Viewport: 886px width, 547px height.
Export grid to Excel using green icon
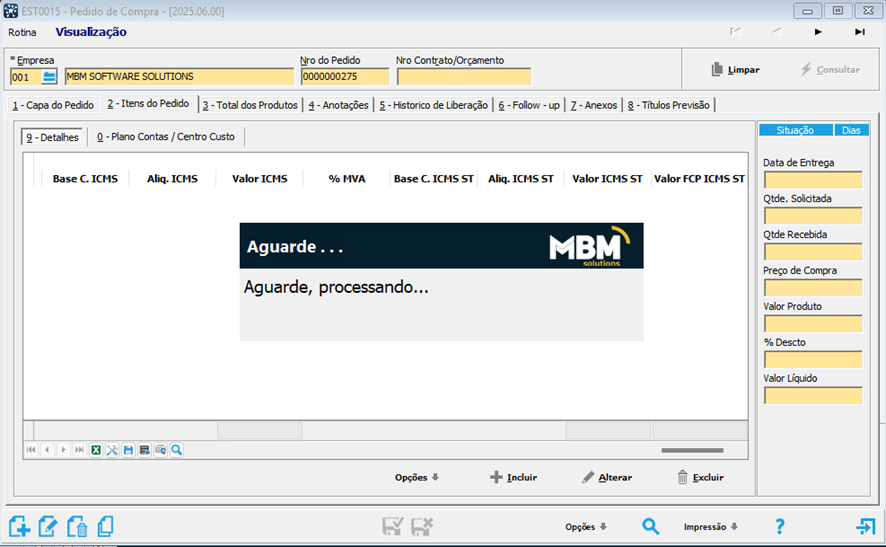pos(96,450)
